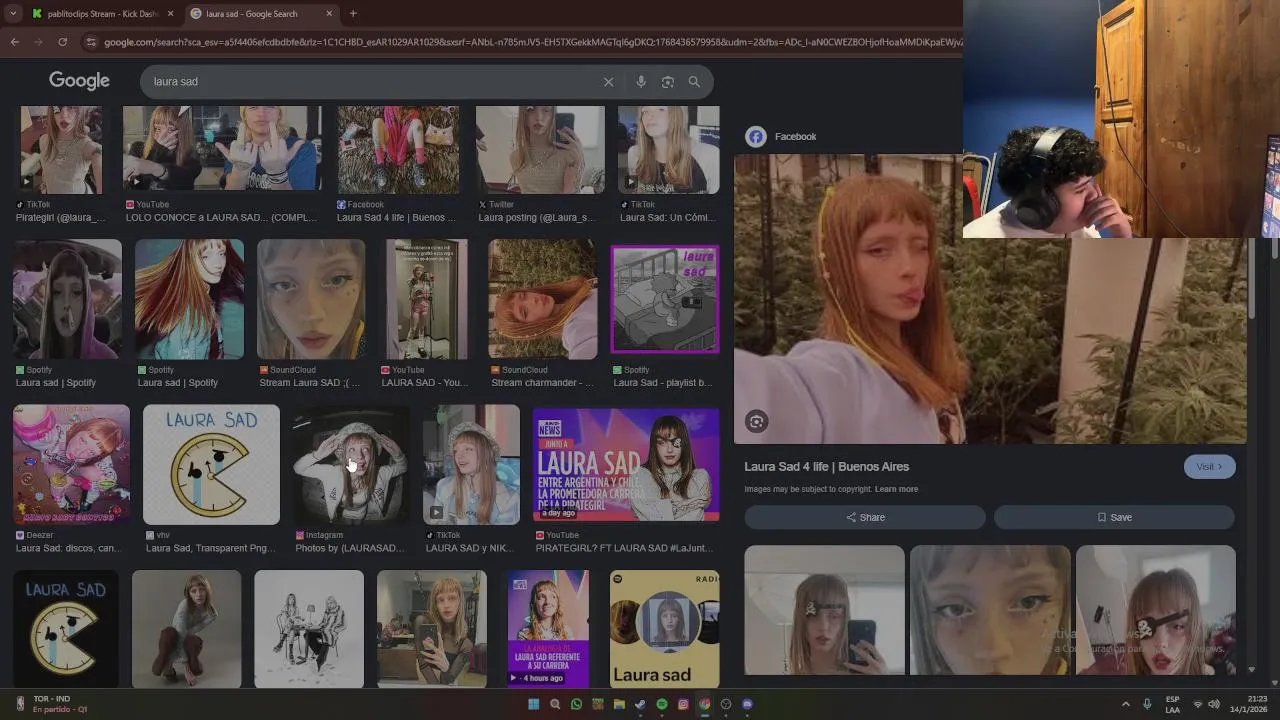1280x720 pixels.
Task: Open the tab search arrow in the tab strip
Action: tap(12, 13)
